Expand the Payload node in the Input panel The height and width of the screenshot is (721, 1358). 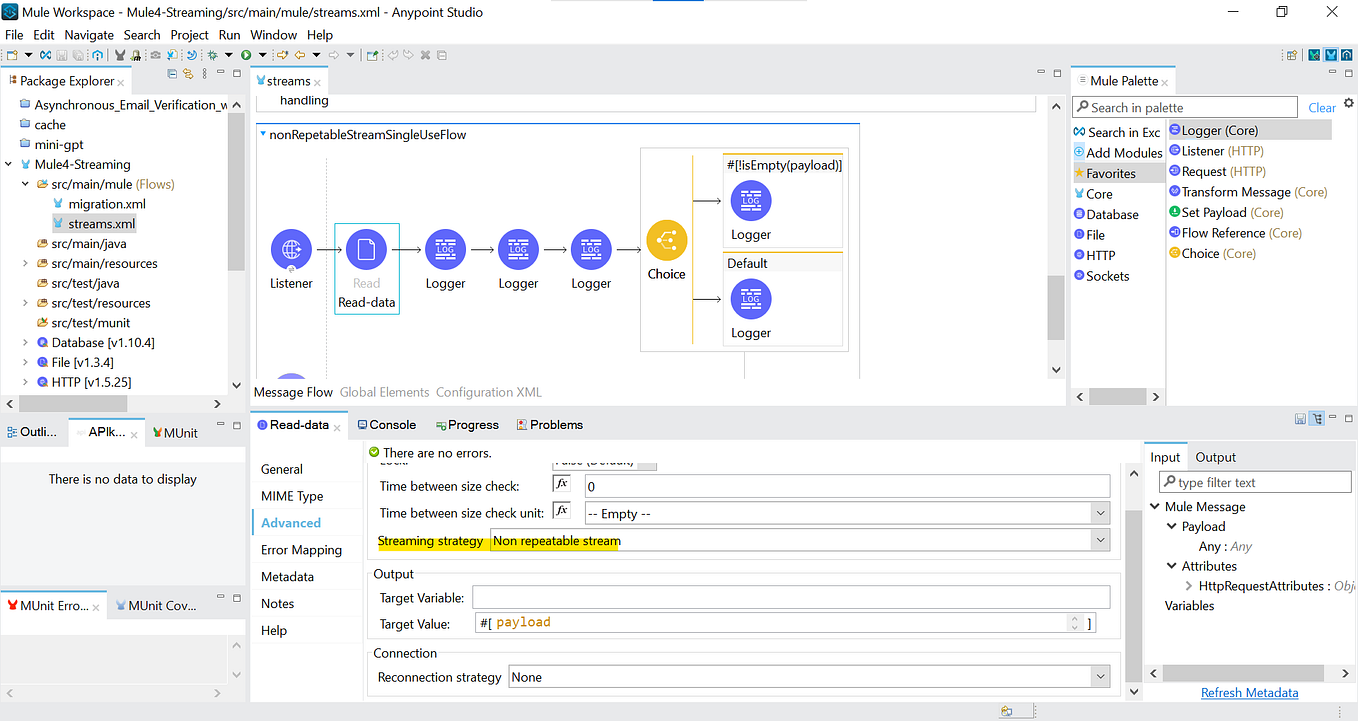click(x=1173, y=526)
